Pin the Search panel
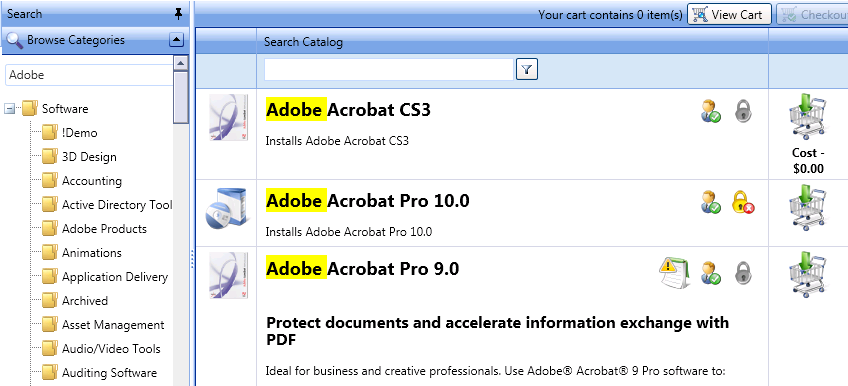Screen dimensions: 848x386 pyautogui.click(x=178, y=14)
